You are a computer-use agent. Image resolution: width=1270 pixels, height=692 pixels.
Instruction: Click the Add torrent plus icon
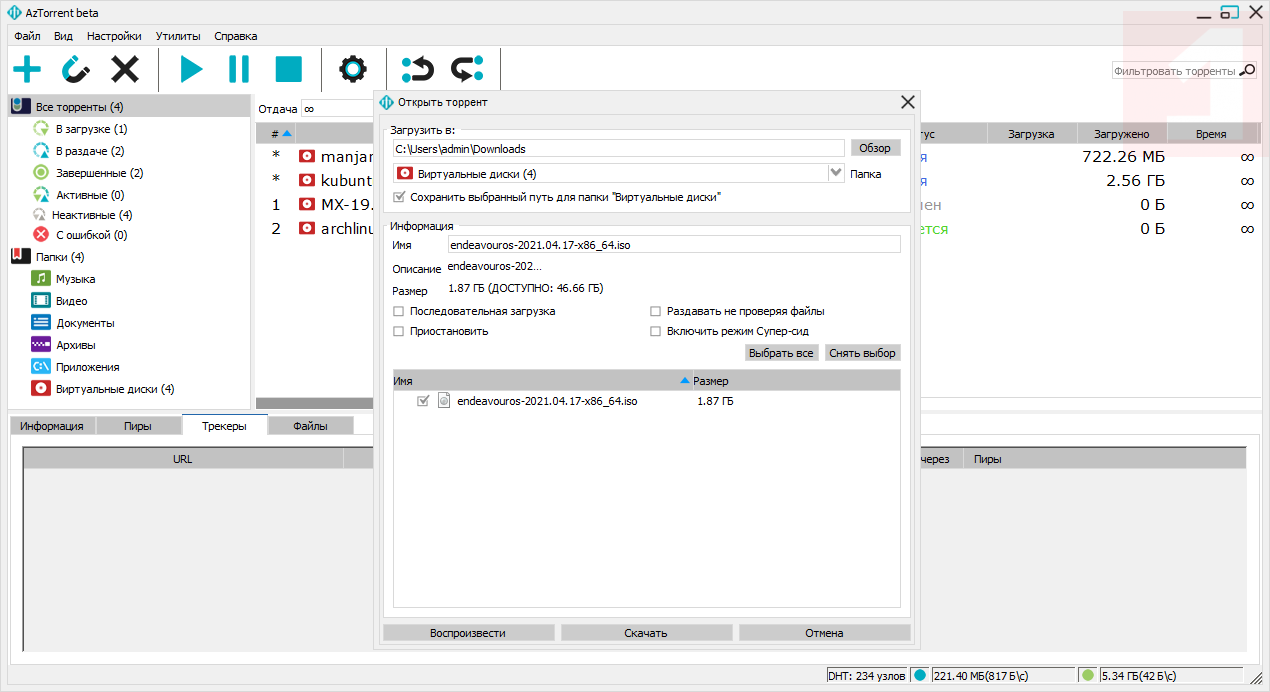tap(27, 69)
